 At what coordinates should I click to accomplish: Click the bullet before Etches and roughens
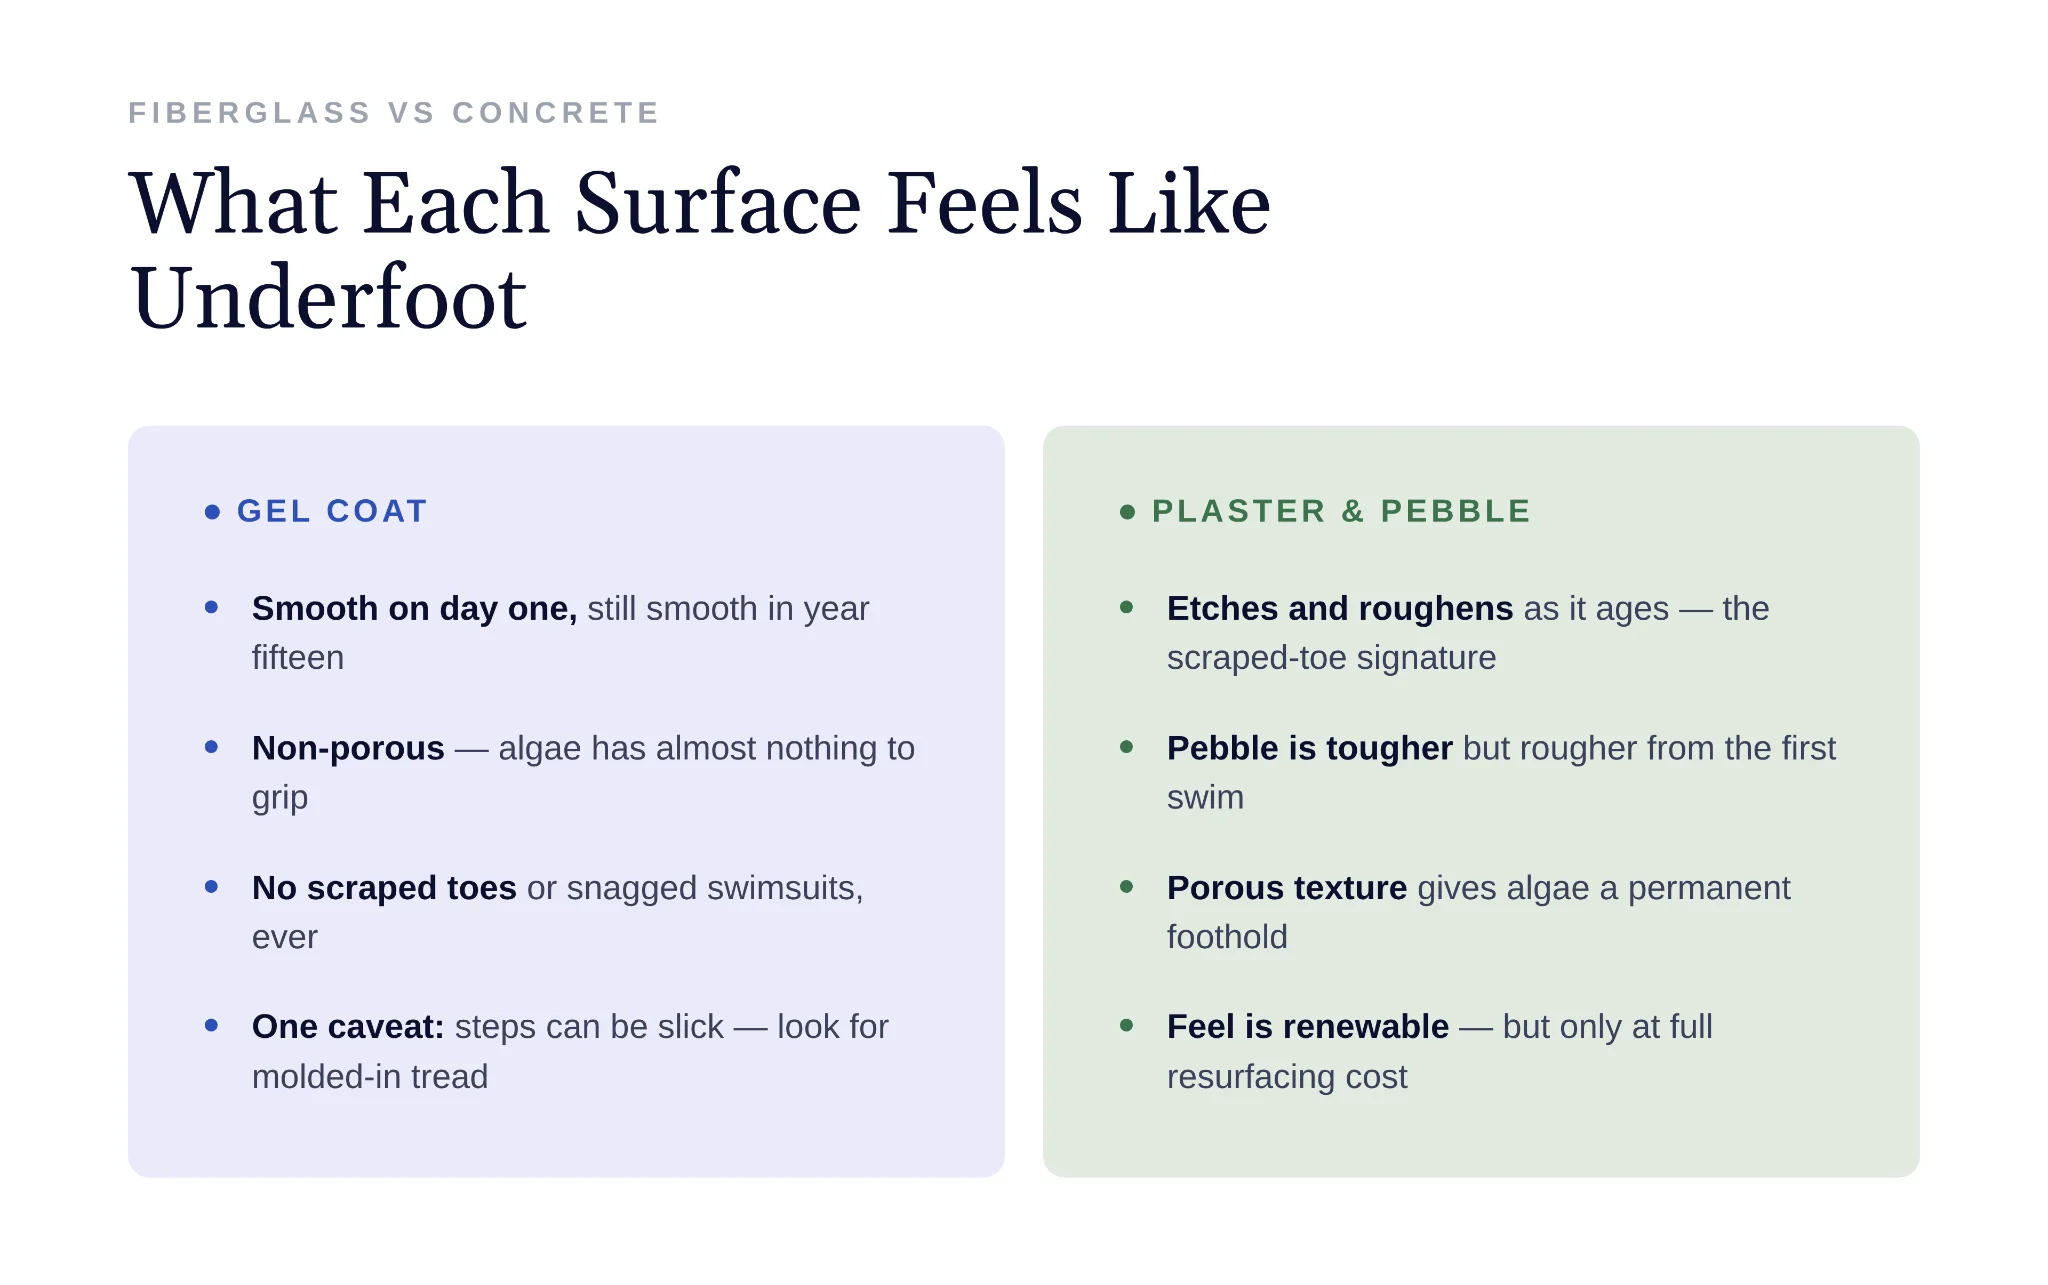coord(1126,607)
